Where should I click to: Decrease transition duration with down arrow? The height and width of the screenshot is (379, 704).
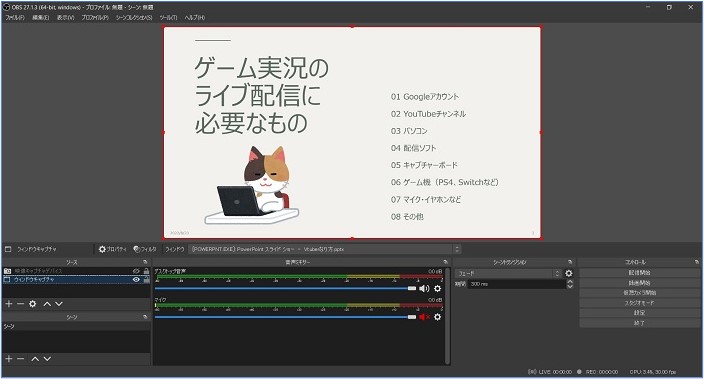[x=570, y=286]
